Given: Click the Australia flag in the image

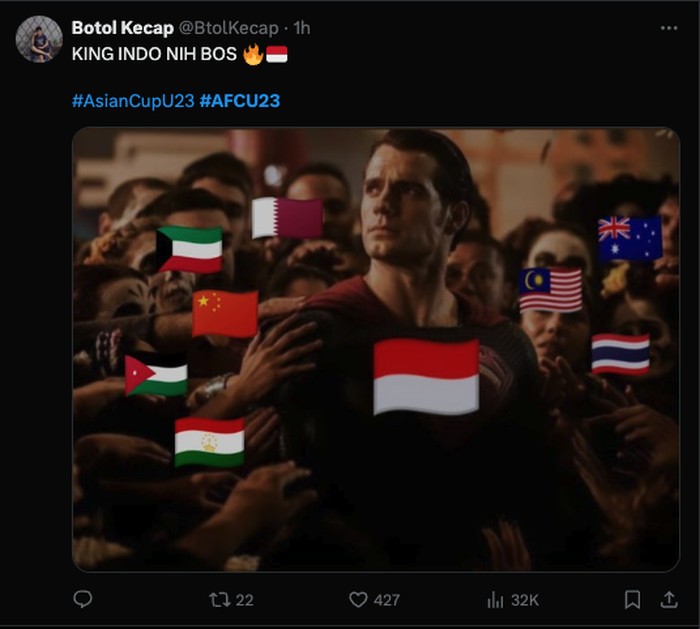Looking at the screenshot, I should tap(630, 238).
